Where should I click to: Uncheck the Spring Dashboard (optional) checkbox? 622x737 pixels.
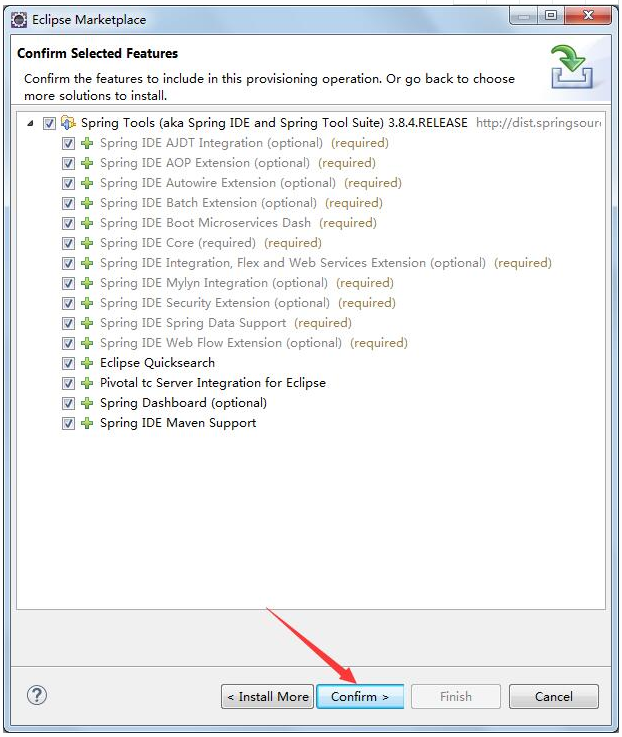click(x=68, y=403)
